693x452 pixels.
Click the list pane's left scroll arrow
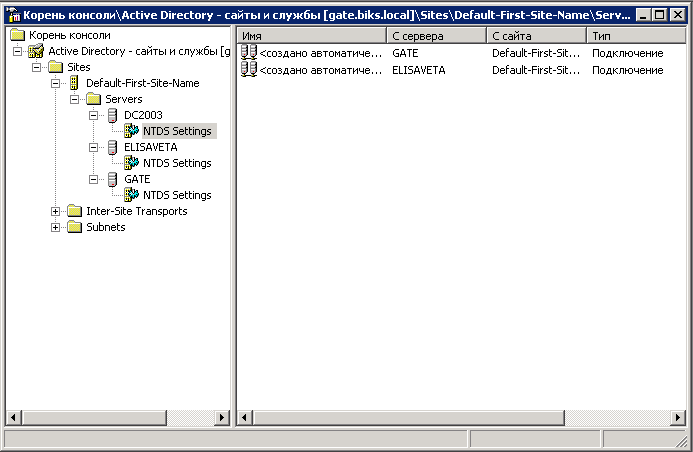[x=245, y=417]
